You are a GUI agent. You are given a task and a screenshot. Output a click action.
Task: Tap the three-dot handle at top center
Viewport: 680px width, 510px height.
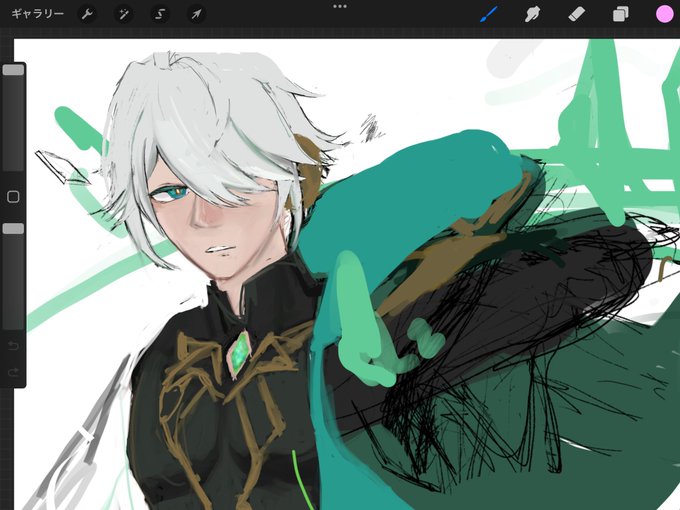point(340,7)
